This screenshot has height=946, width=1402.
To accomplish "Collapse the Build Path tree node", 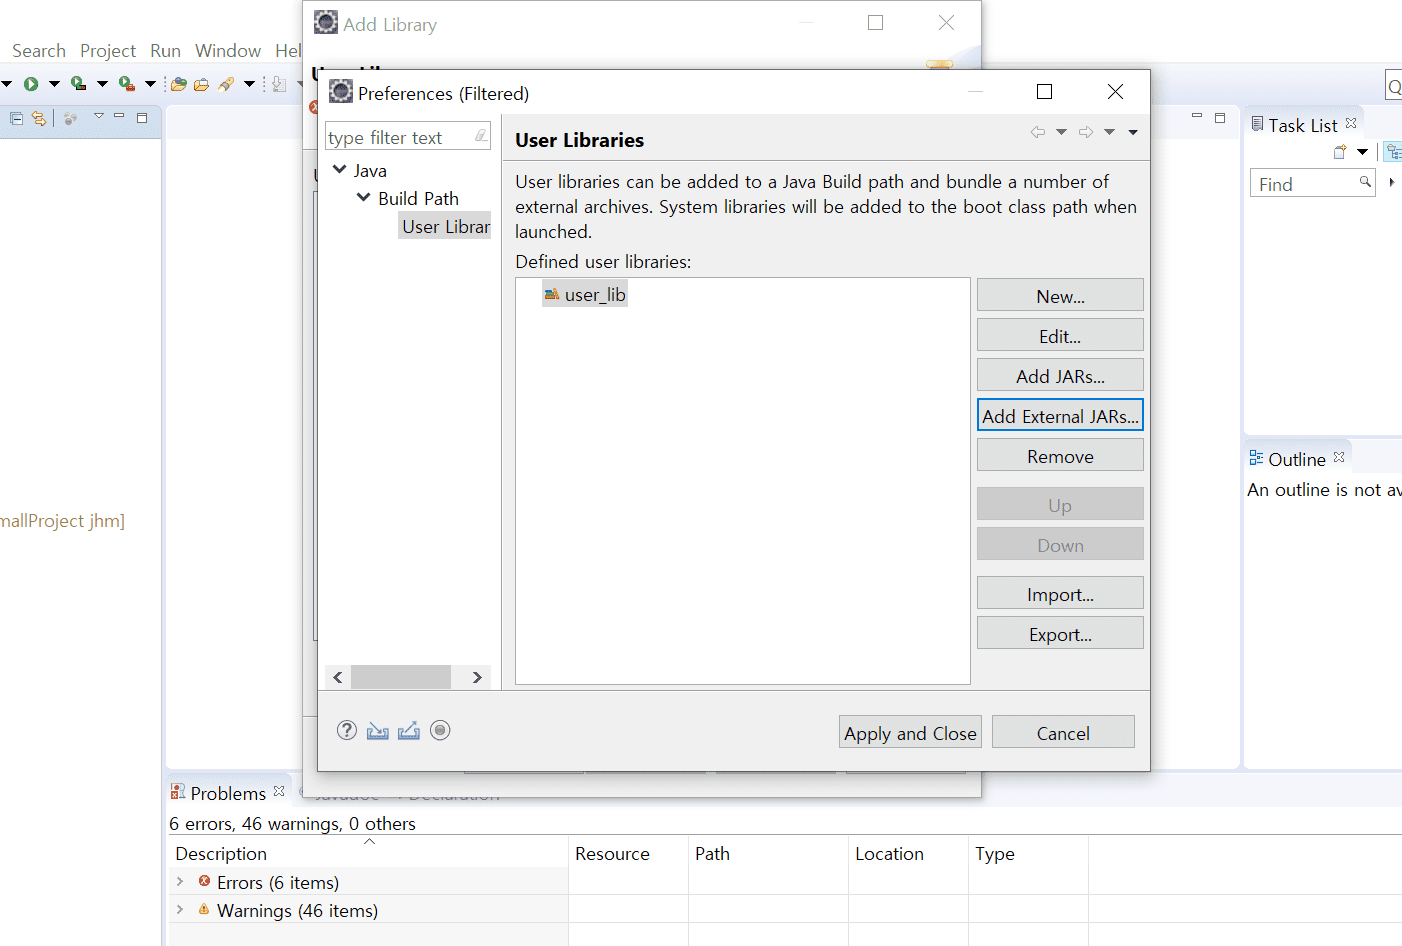I will pyautogui.click(x=364, y=198).
